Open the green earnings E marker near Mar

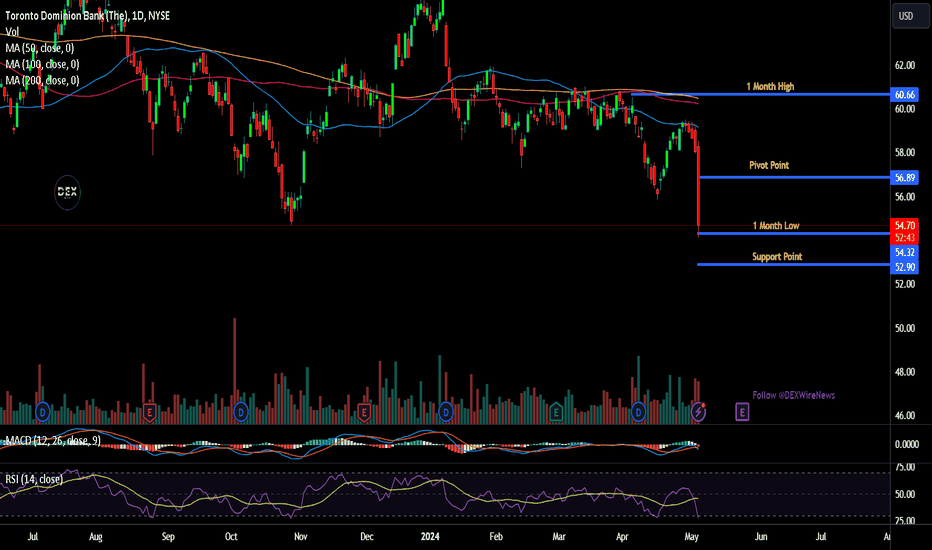coord(556,412)
